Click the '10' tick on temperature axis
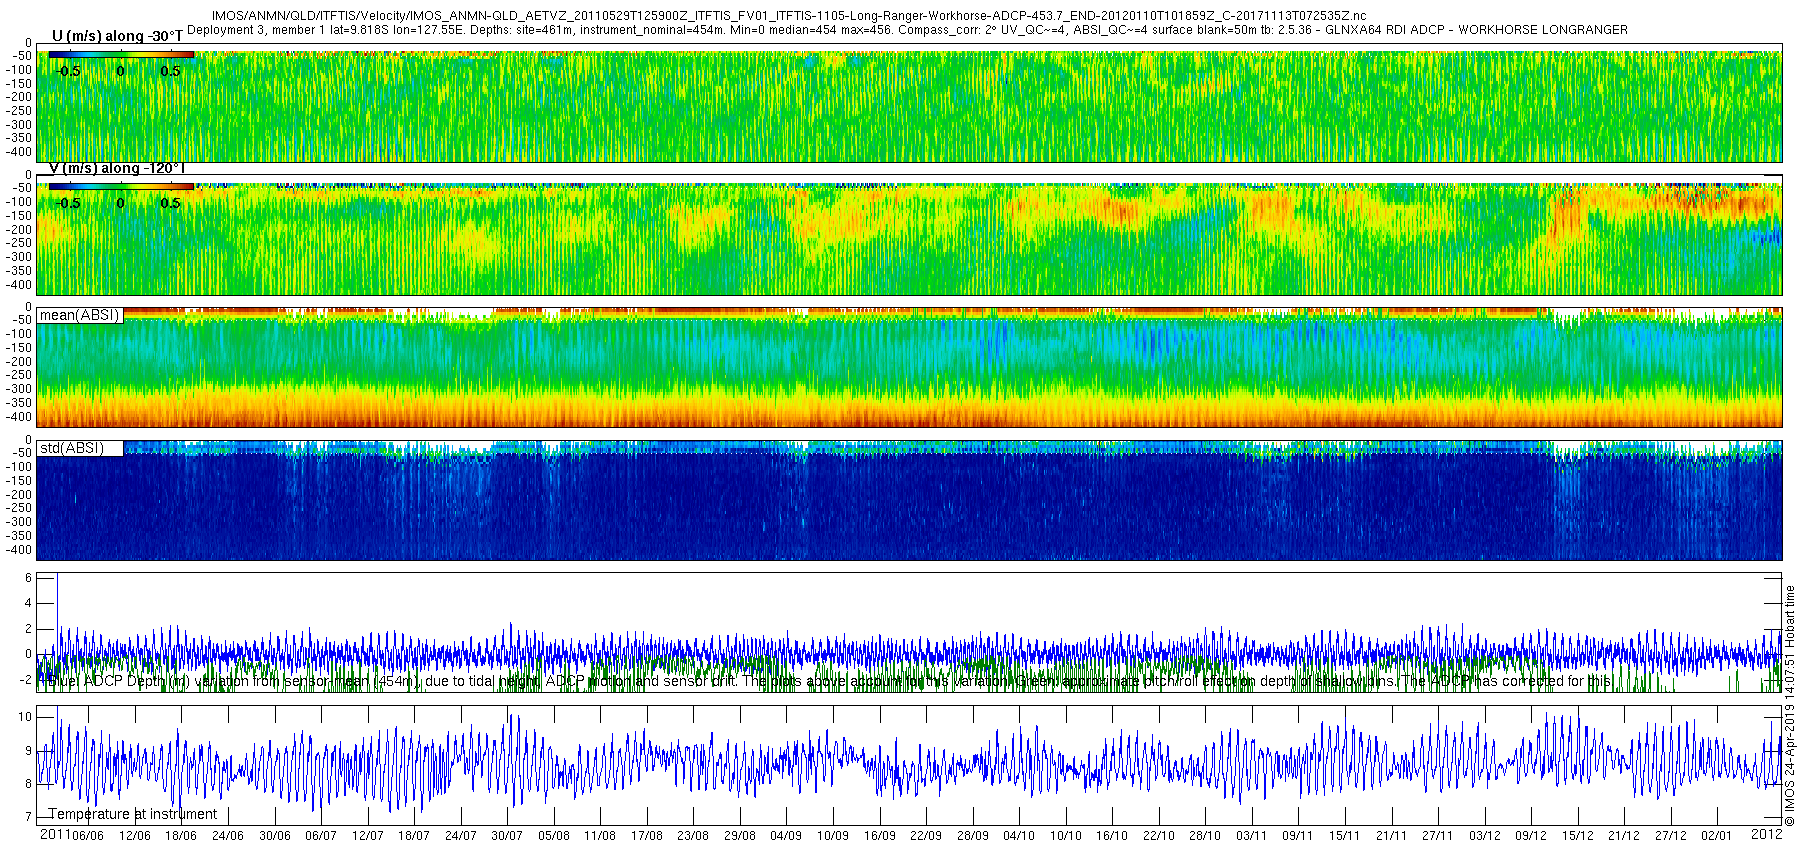Screen dimensions: 1800x850 point(25,717)
